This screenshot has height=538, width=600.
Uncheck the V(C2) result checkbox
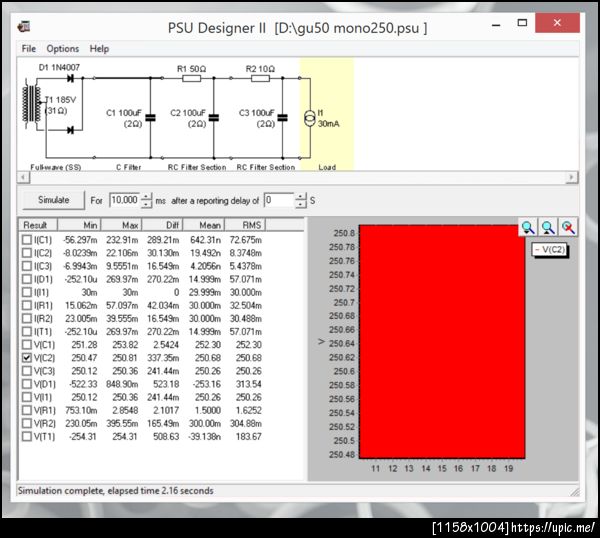point(26,358)
